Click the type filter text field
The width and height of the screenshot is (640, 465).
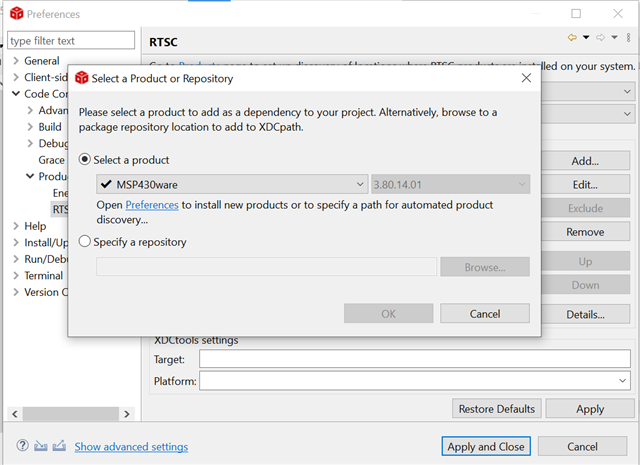tap(70, 41)
